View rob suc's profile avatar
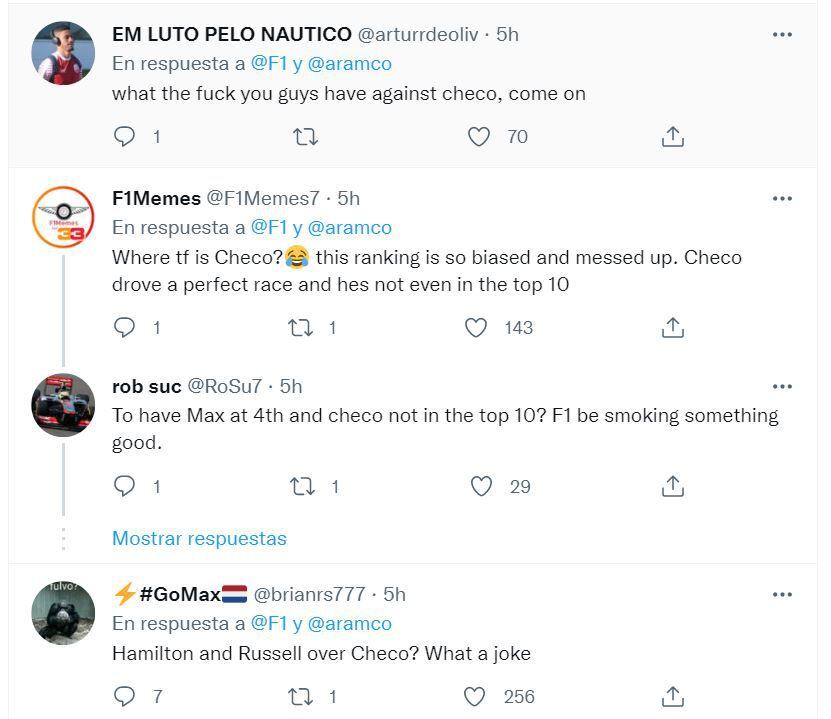 pos(63,405)
